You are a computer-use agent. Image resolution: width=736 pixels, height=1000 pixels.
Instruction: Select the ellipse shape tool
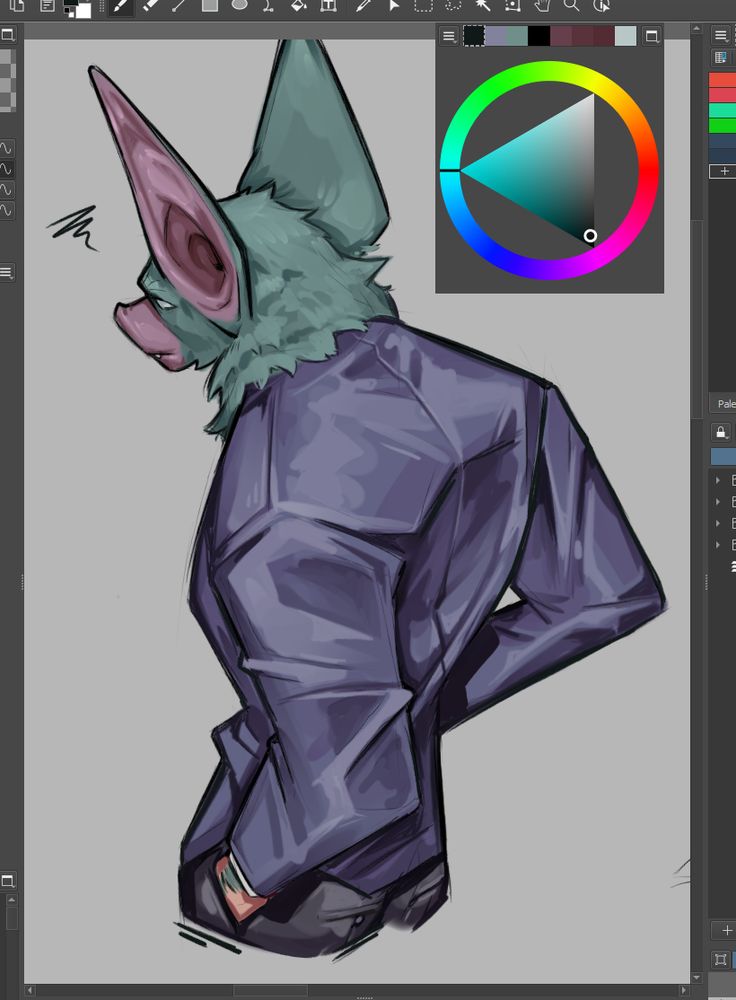[x=239, y=5]
